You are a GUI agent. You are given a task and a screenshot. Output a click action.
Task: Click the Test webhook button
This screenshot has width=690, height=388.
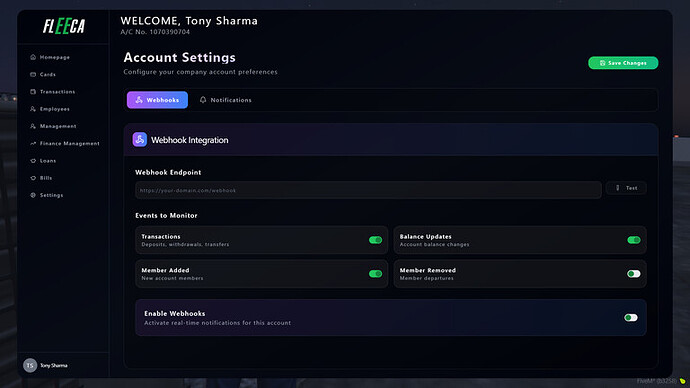click(626, 188)
